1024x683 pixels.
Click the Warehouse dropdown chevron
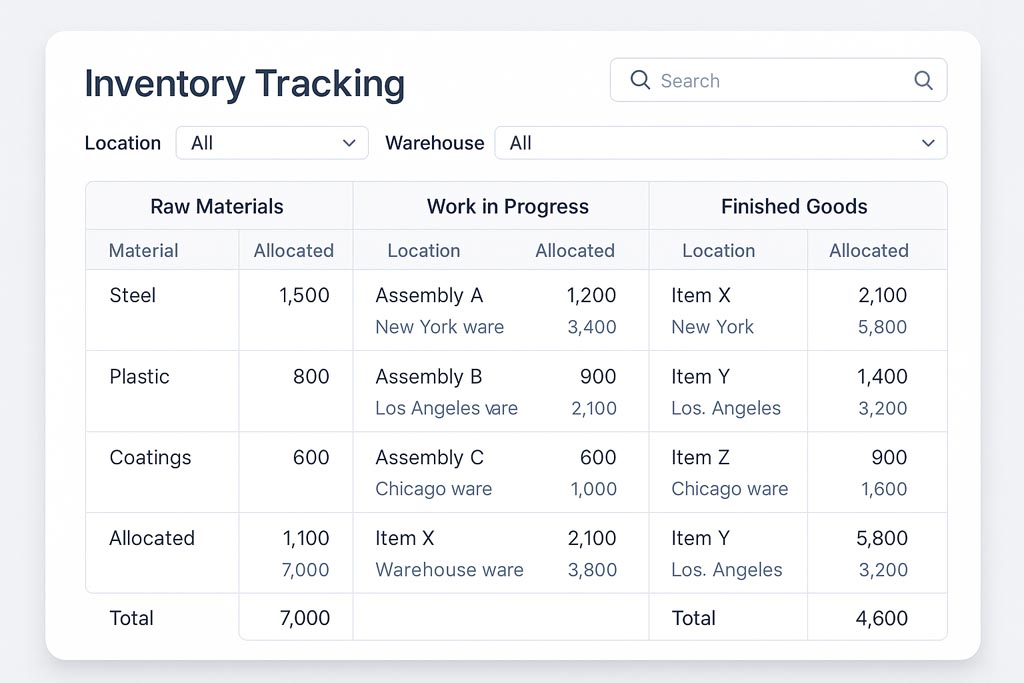point(928,143)
